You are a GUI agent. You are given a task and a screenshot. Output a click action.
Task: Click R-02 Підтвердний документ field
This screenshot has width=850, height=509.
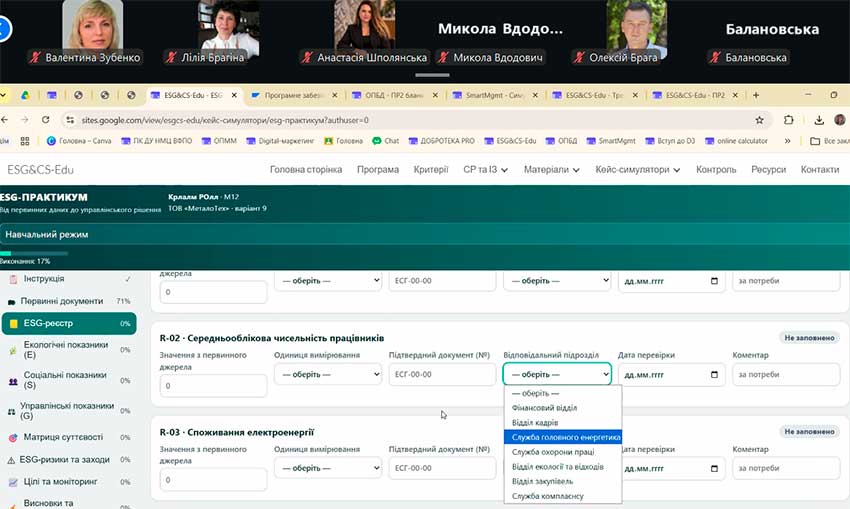[442, 375]
